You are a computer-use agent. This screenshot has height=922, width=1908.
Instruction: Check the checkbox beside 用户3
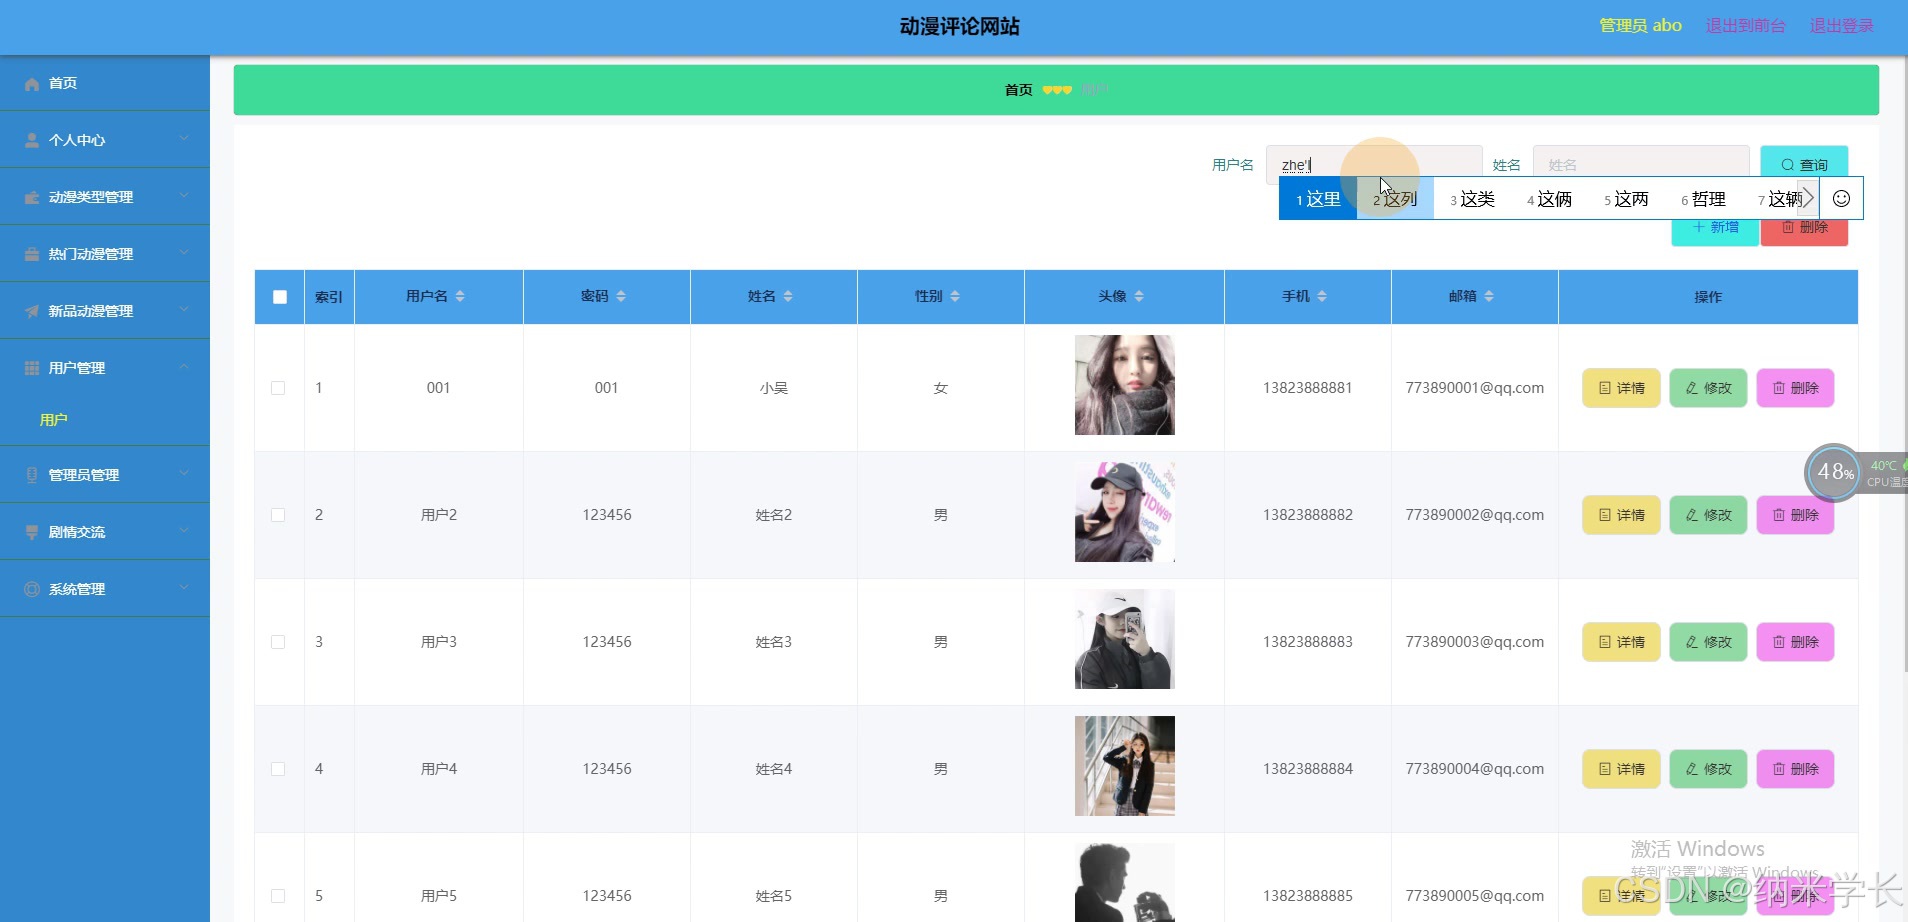coord(278,641)
